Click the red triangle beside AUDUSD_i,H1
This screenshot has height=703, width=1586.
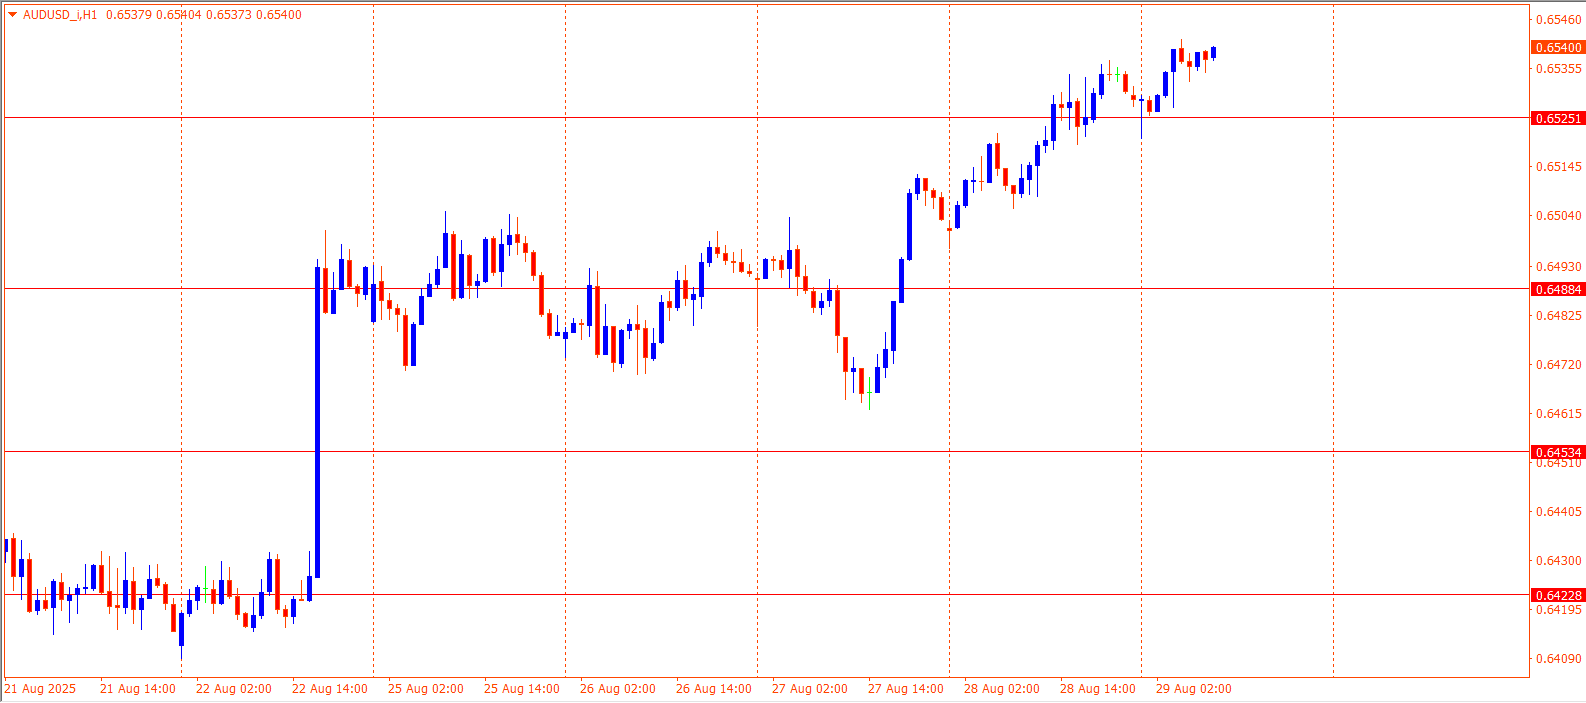(12, 15)
